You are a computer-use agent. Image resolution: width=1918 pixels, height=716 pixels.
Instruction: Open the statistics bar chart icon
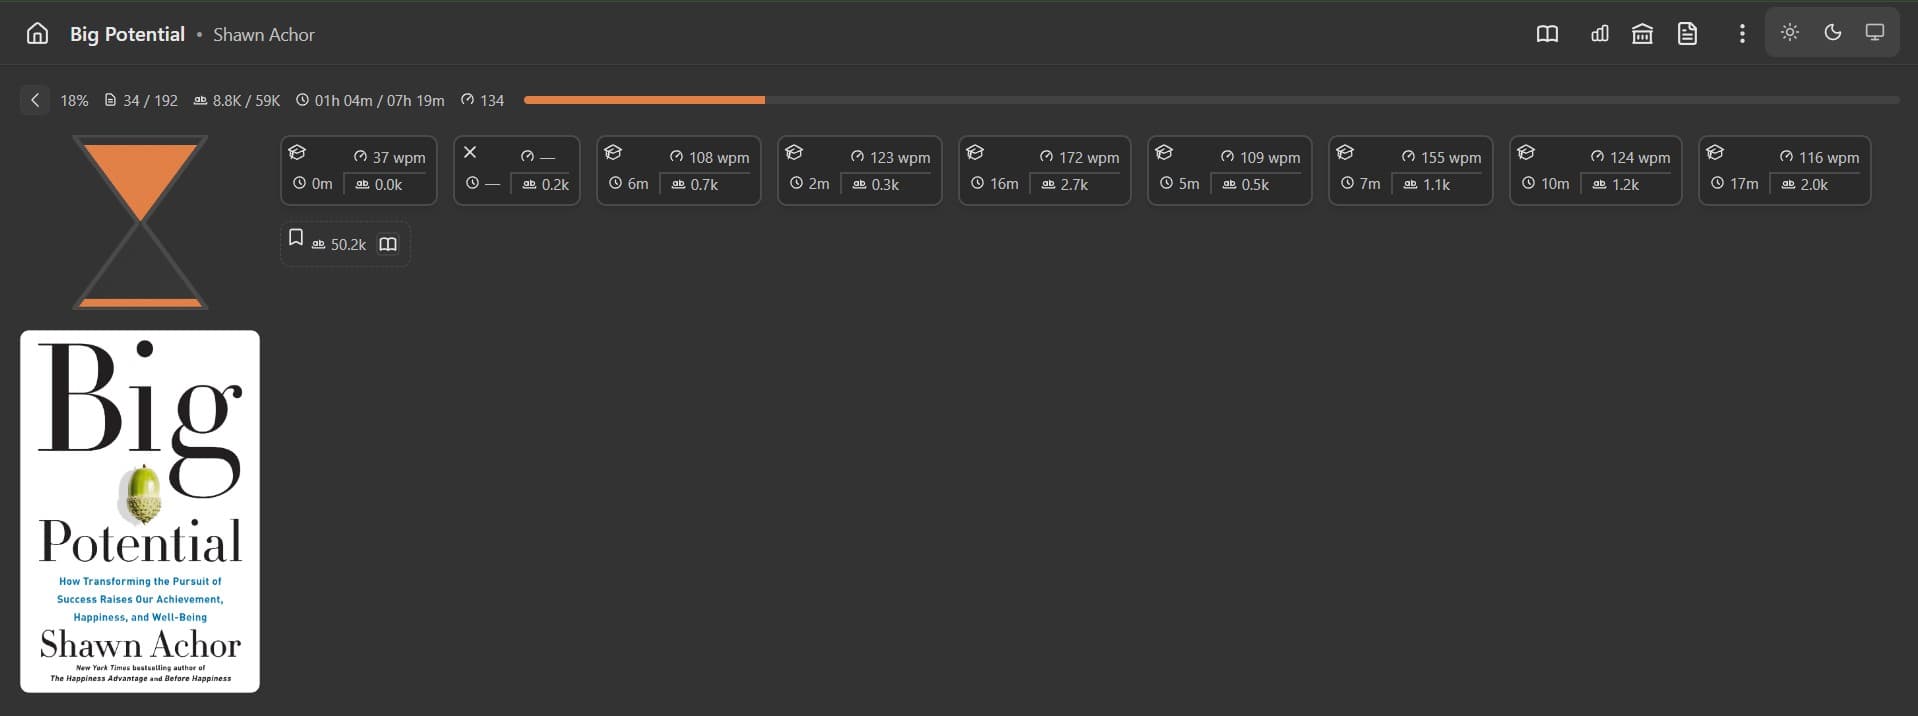[1600, 34]
